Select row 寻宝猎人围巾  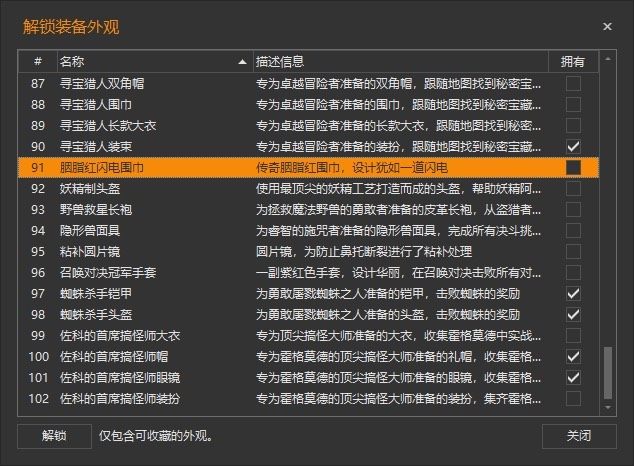[309, 105]
